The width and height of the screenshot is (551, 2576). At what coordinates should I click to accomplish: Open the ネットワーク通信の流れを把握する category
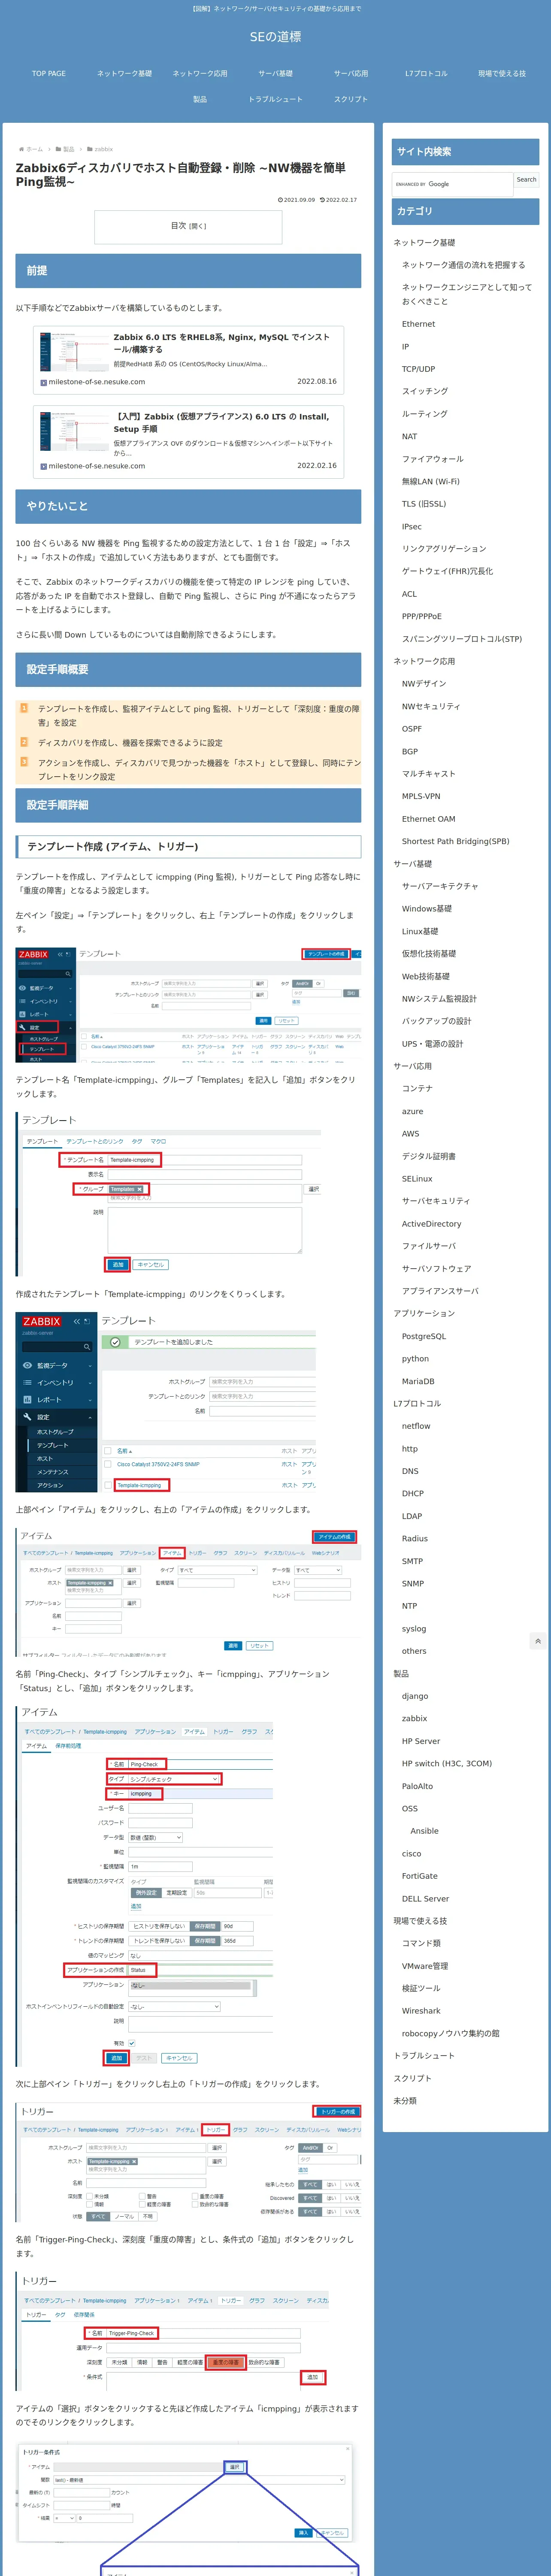(x=463, y=265)
